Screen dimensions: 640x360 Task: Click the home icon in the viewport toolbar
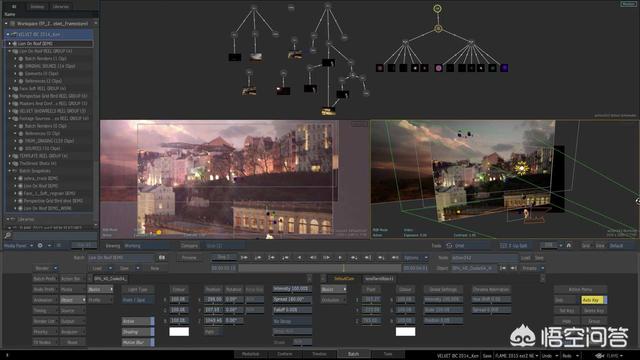(569, 245)
